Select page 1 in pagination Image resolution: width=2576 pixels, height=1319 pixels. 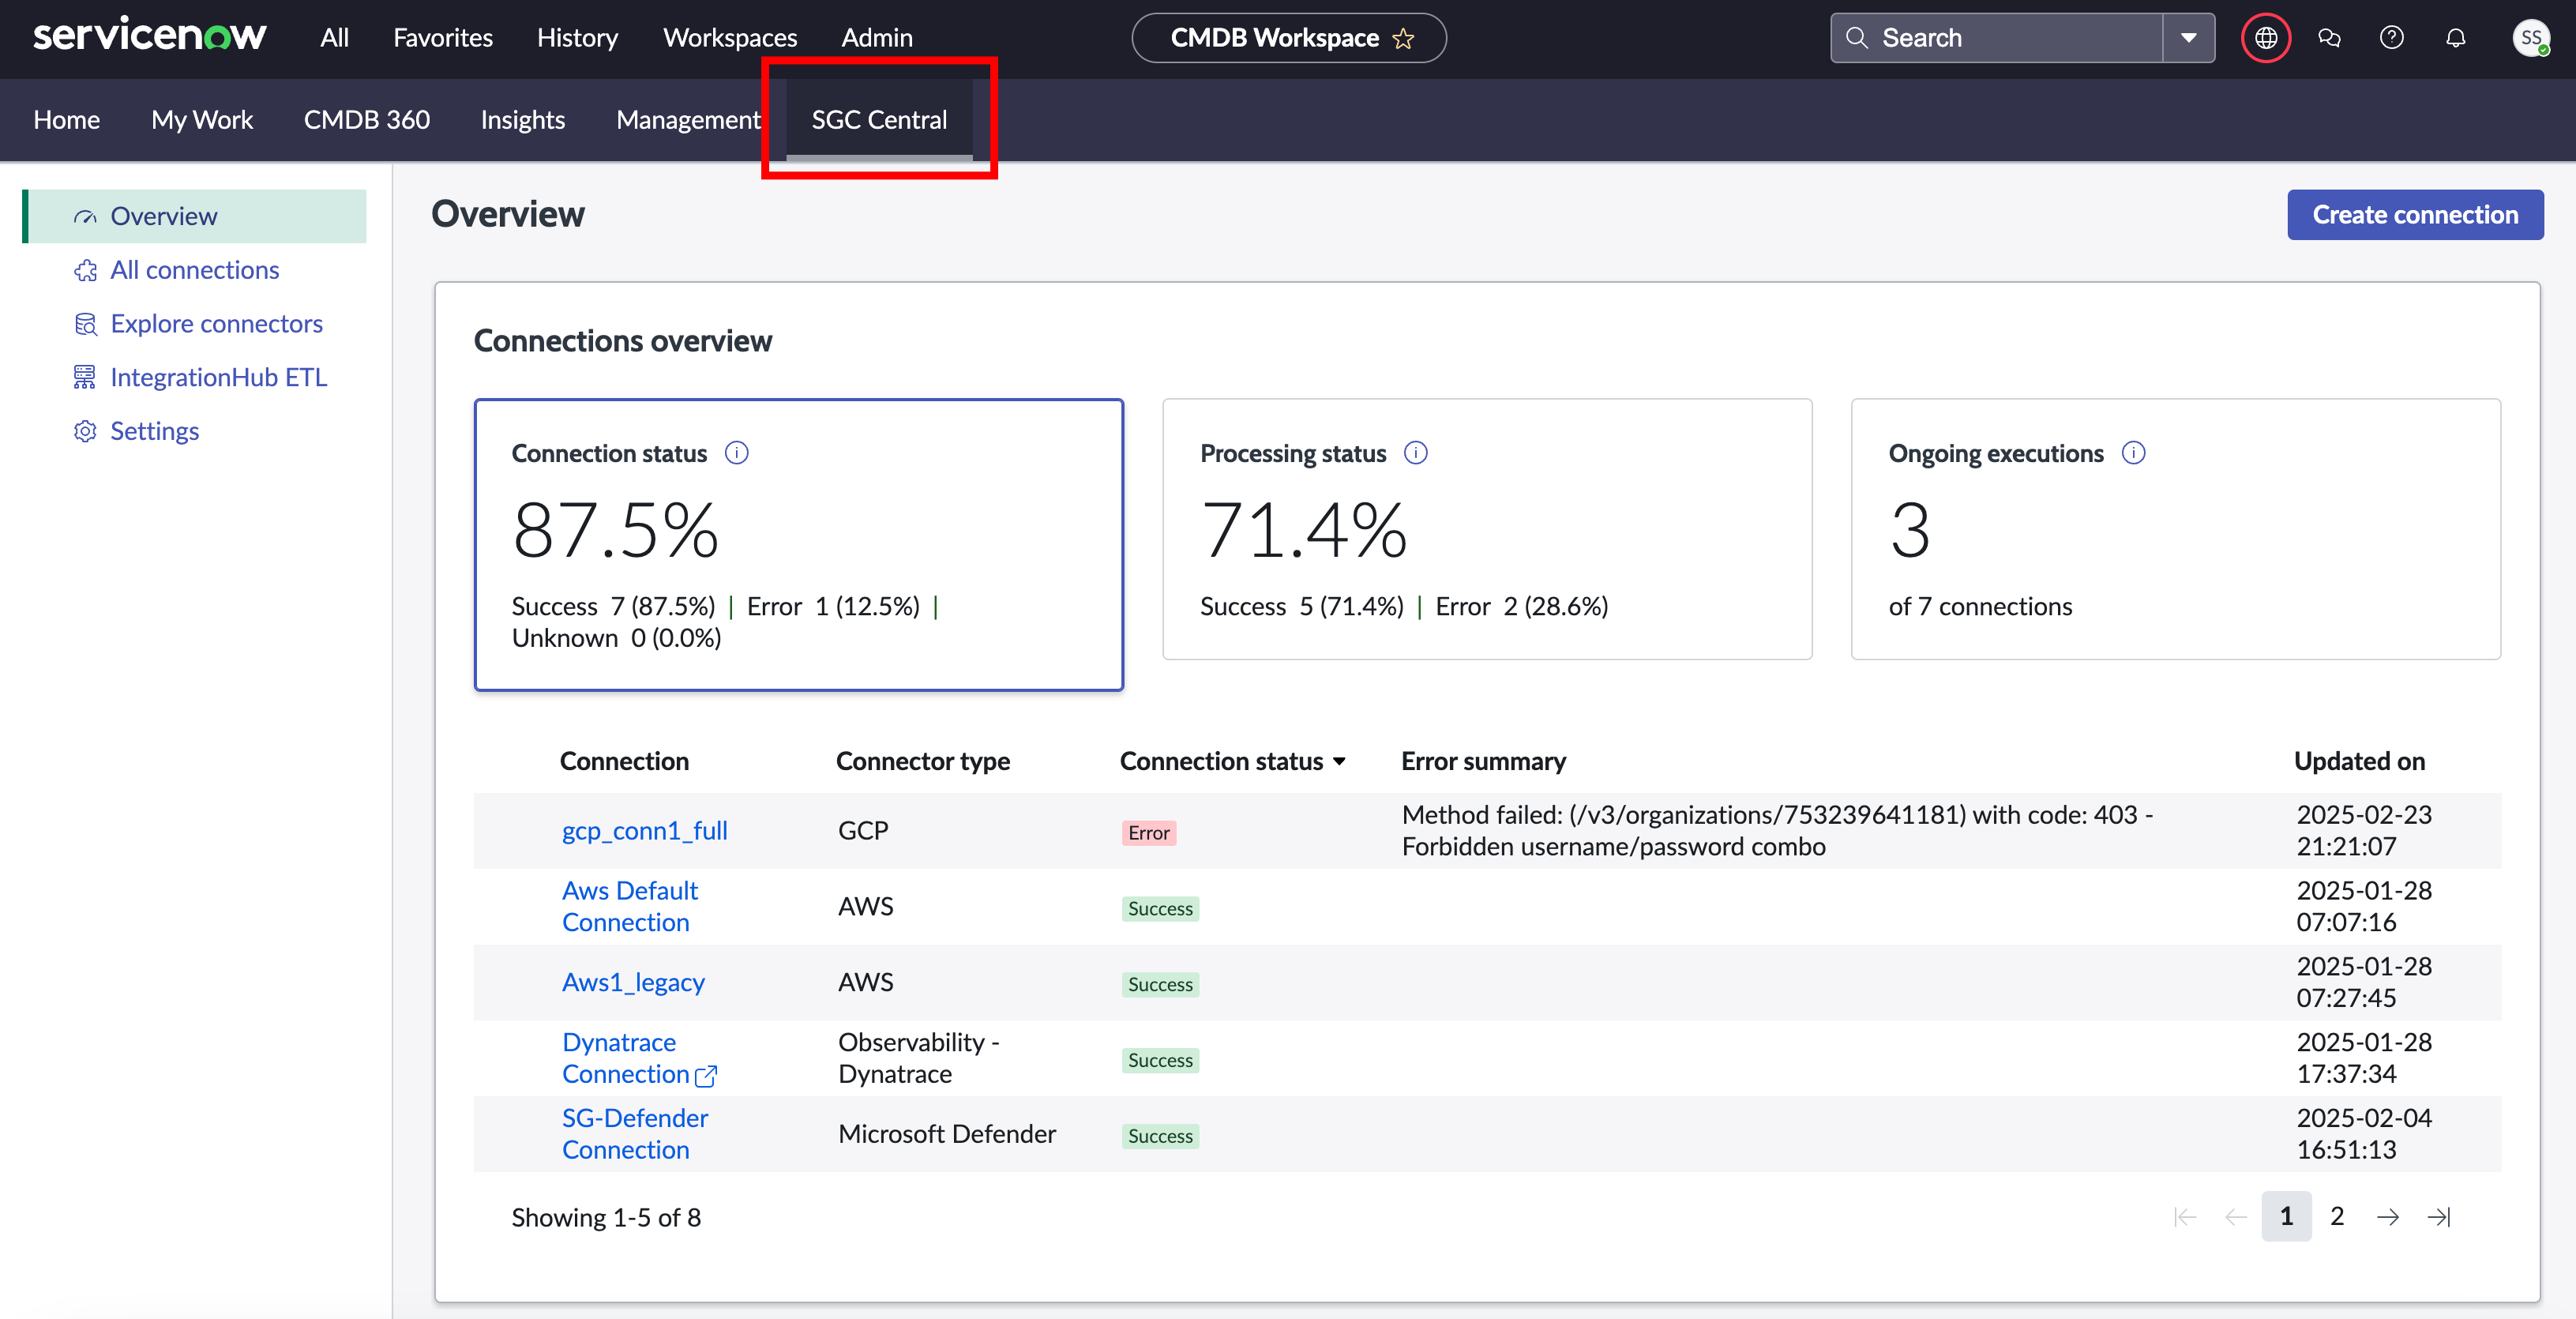tap(2286, 1217)
